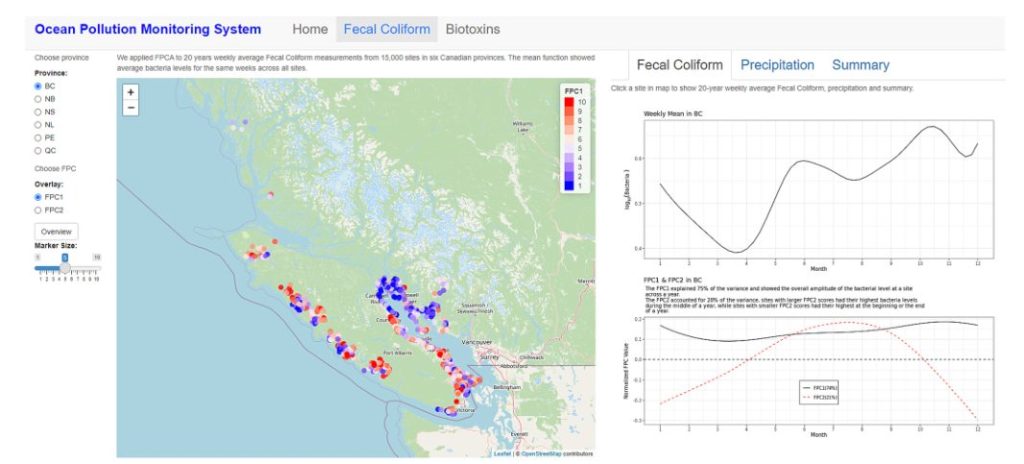Open the Home page
Viewport: 1024px width, 464px height.
(310, 29)
